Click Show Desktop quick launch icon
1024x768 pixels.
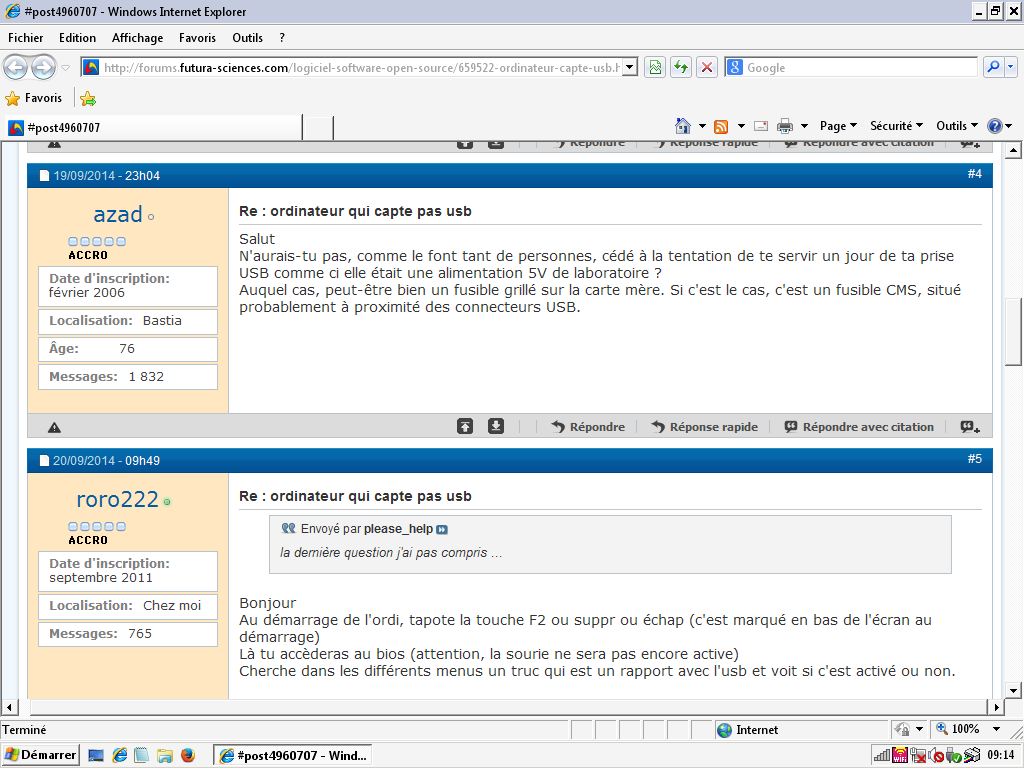click(x=96, y=756)
